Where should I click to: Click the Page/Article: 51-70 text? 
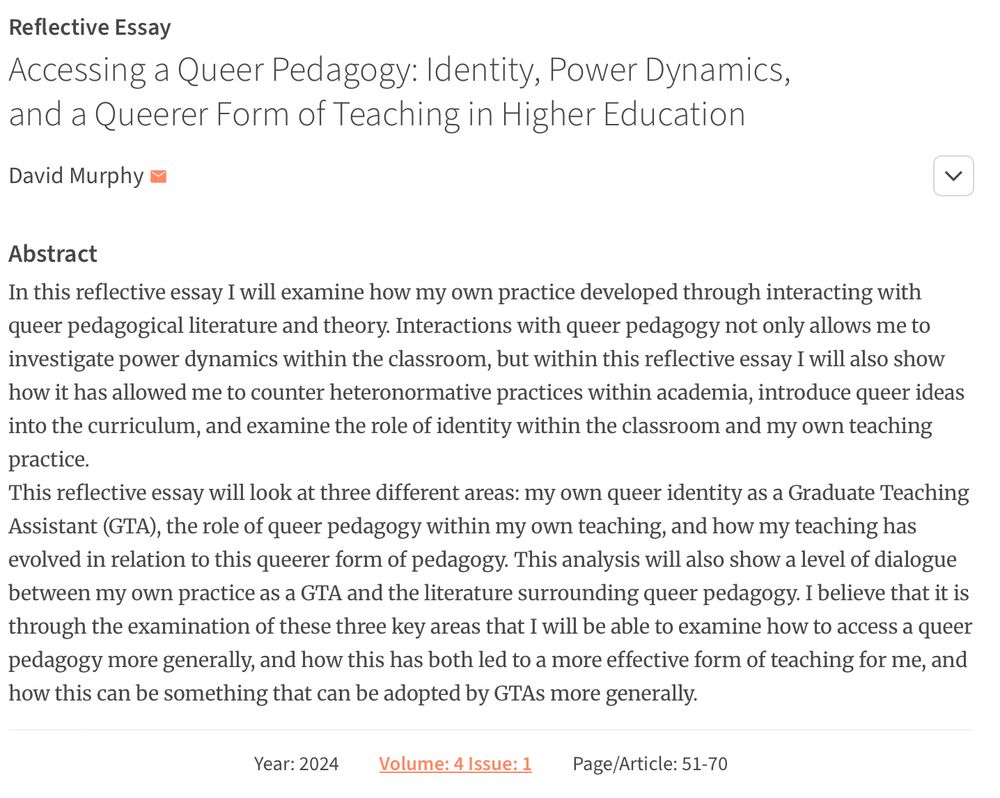pos(650,764)
